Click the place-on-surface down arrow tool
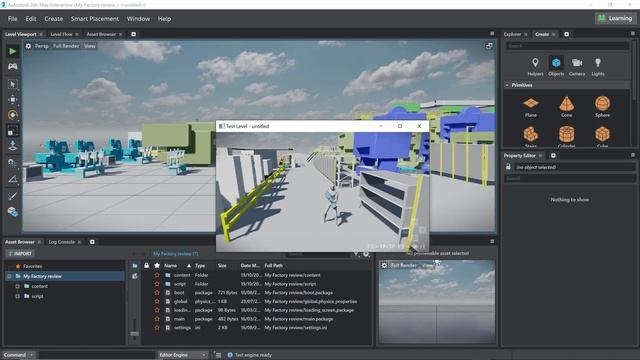Screen dimensions: 640x360 (x=13, y=146)
